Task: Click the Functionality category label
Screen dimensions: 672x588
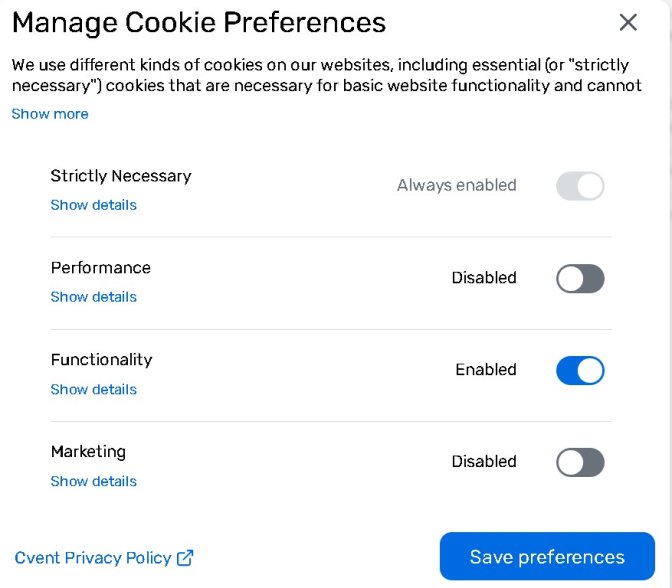Action: point(102,360)
